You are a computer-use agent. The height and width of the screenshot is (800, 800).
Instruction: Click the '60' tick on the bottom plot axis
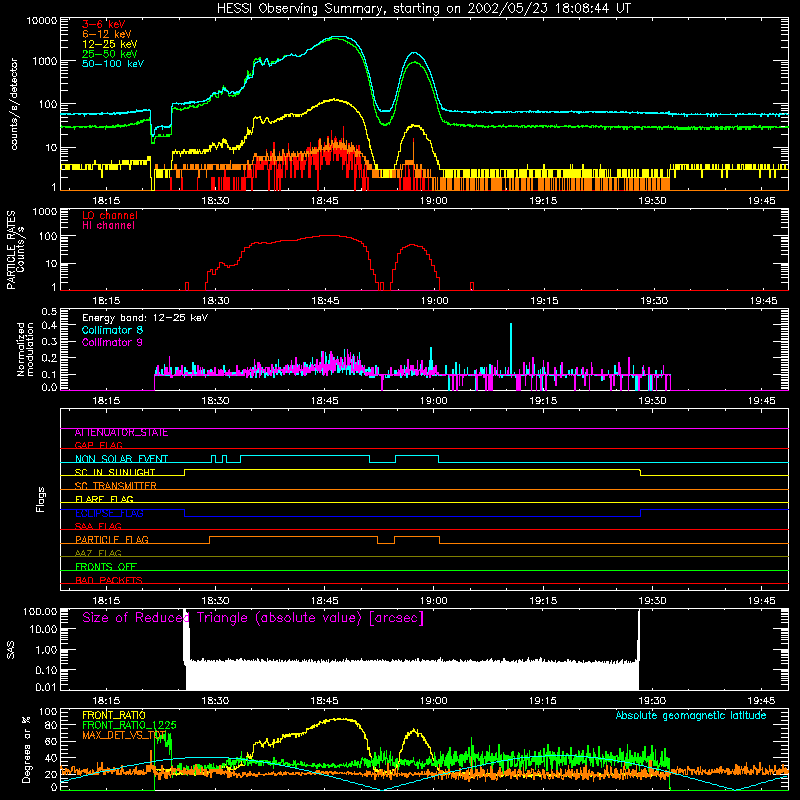pyautogui.click(x=51, y=742)
